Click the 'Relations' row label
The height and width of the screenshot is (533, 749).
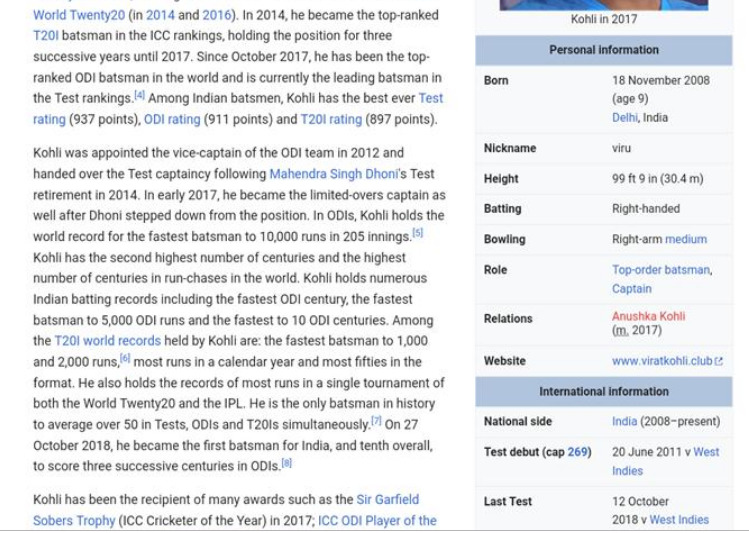point(508,319)
